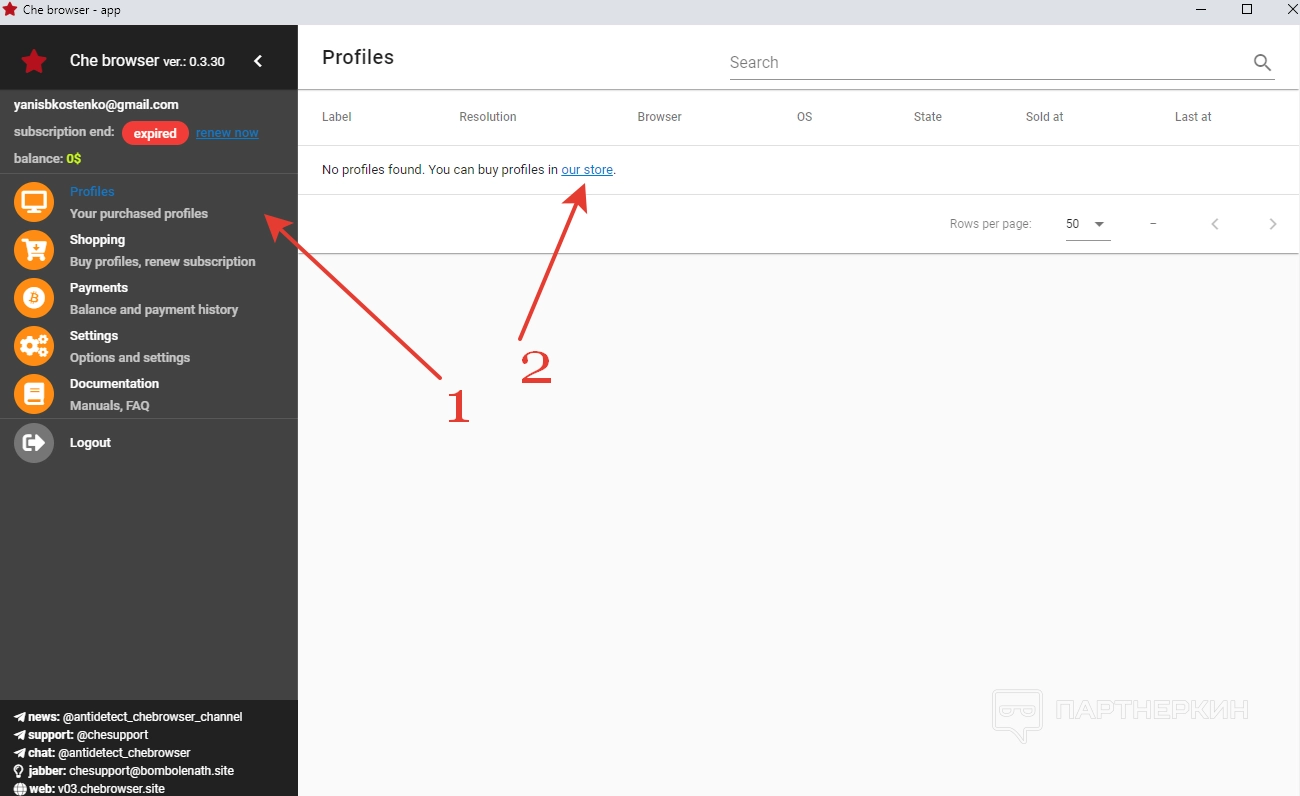This screenshot has height=796, width=1300.
Task: Open the gears Settings icon
Action: [34, 346]
